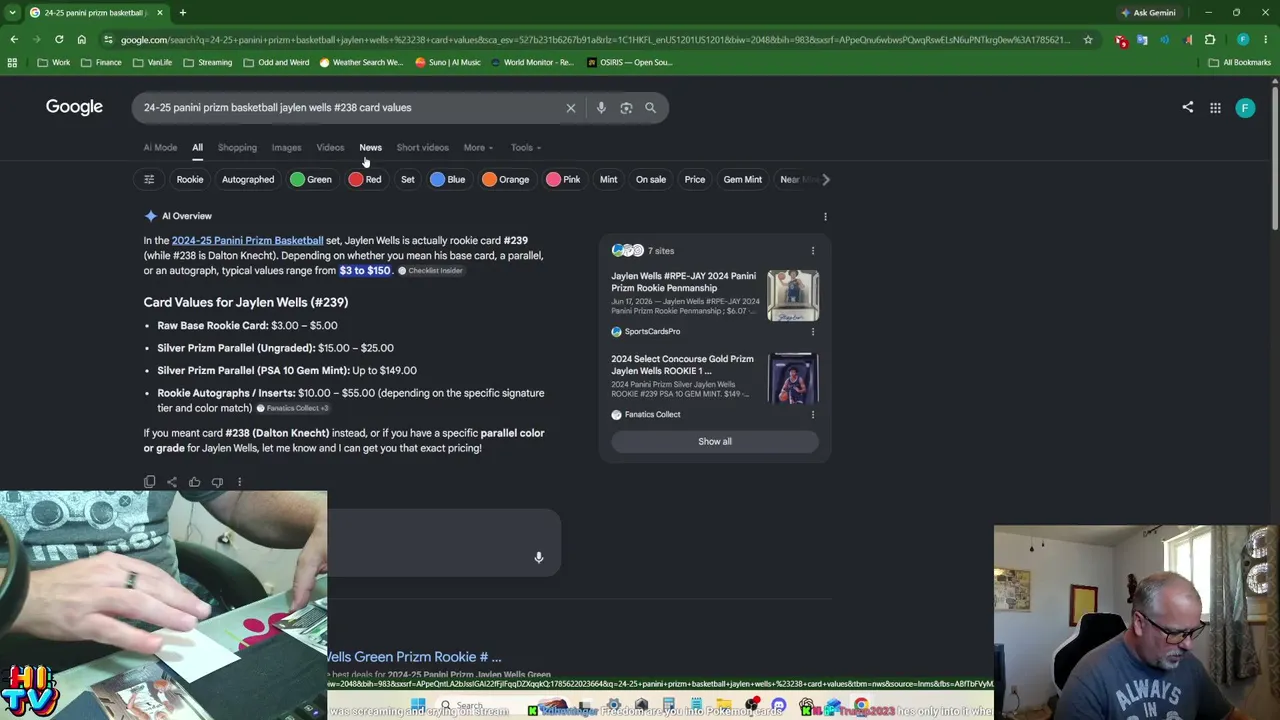This screenshot has width=1280, height=720.
Task: Clear the search box with the X icon
Action: click(571, 108)
